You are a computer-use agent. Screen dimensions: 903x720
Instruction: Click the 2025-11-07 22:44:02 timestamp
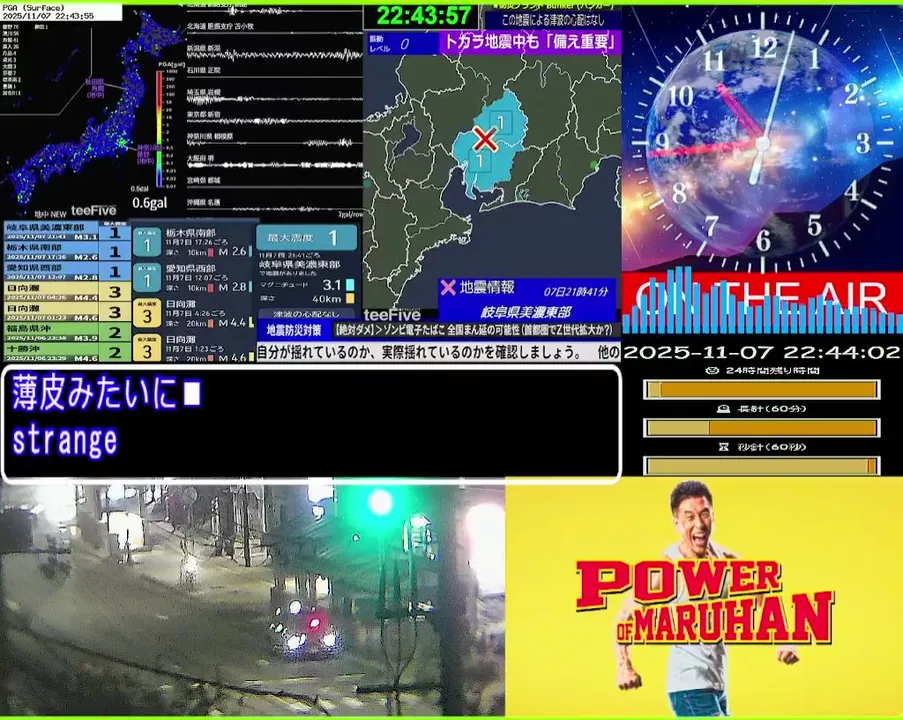(x=761, y=351)
